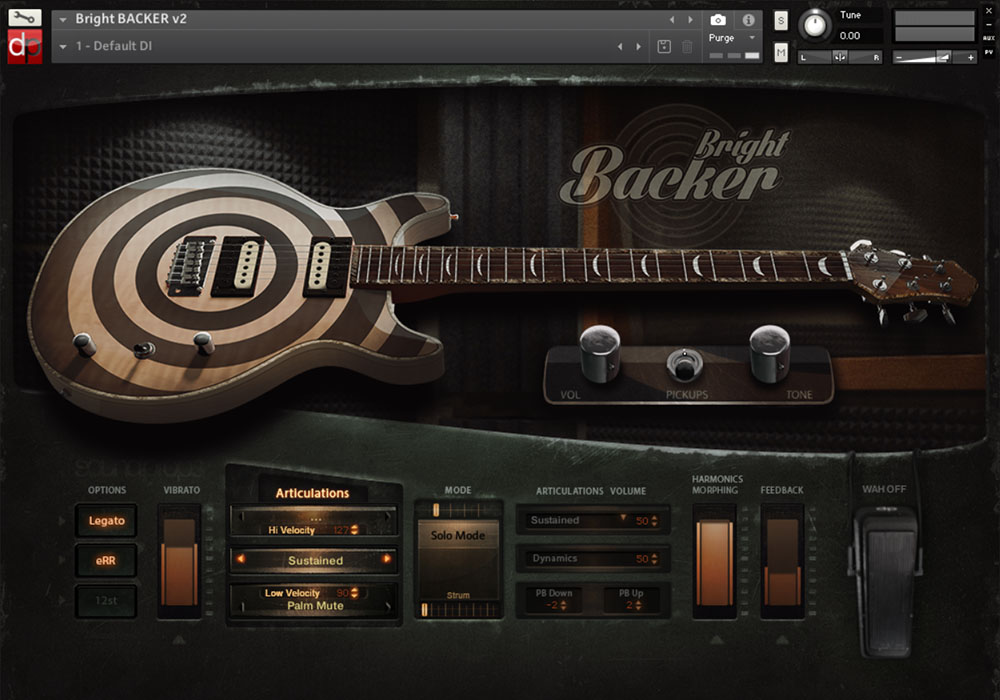Image resolution: width=1000 pixels, height=700 pixels.
Task: Adjust Dynamics 50 stepper
Action: [654, 559]
